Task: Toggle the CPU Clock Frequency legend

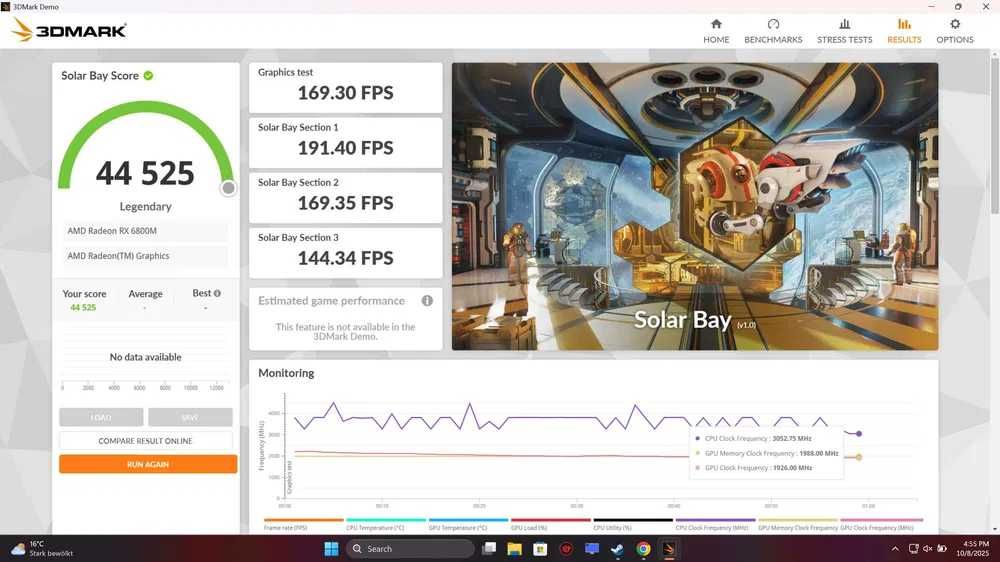Action: 715,524
